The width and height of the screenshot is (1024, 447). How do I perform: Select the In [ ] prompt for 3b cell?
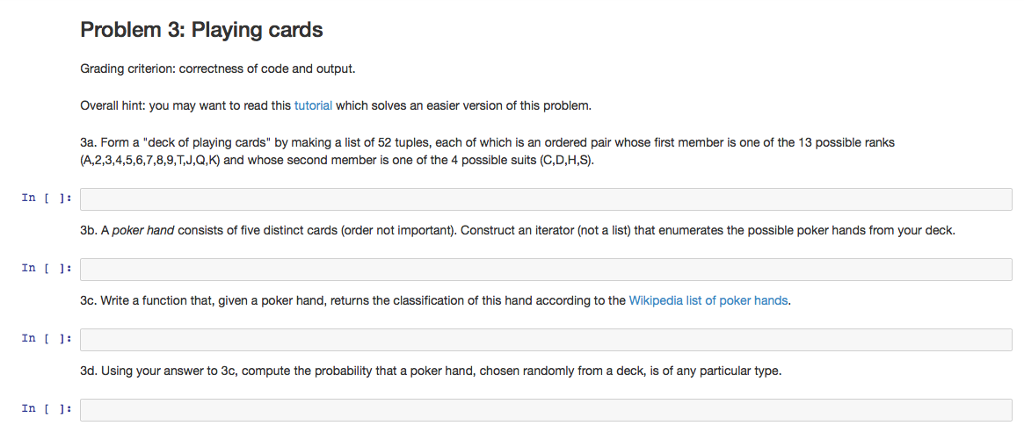(47, 268)
